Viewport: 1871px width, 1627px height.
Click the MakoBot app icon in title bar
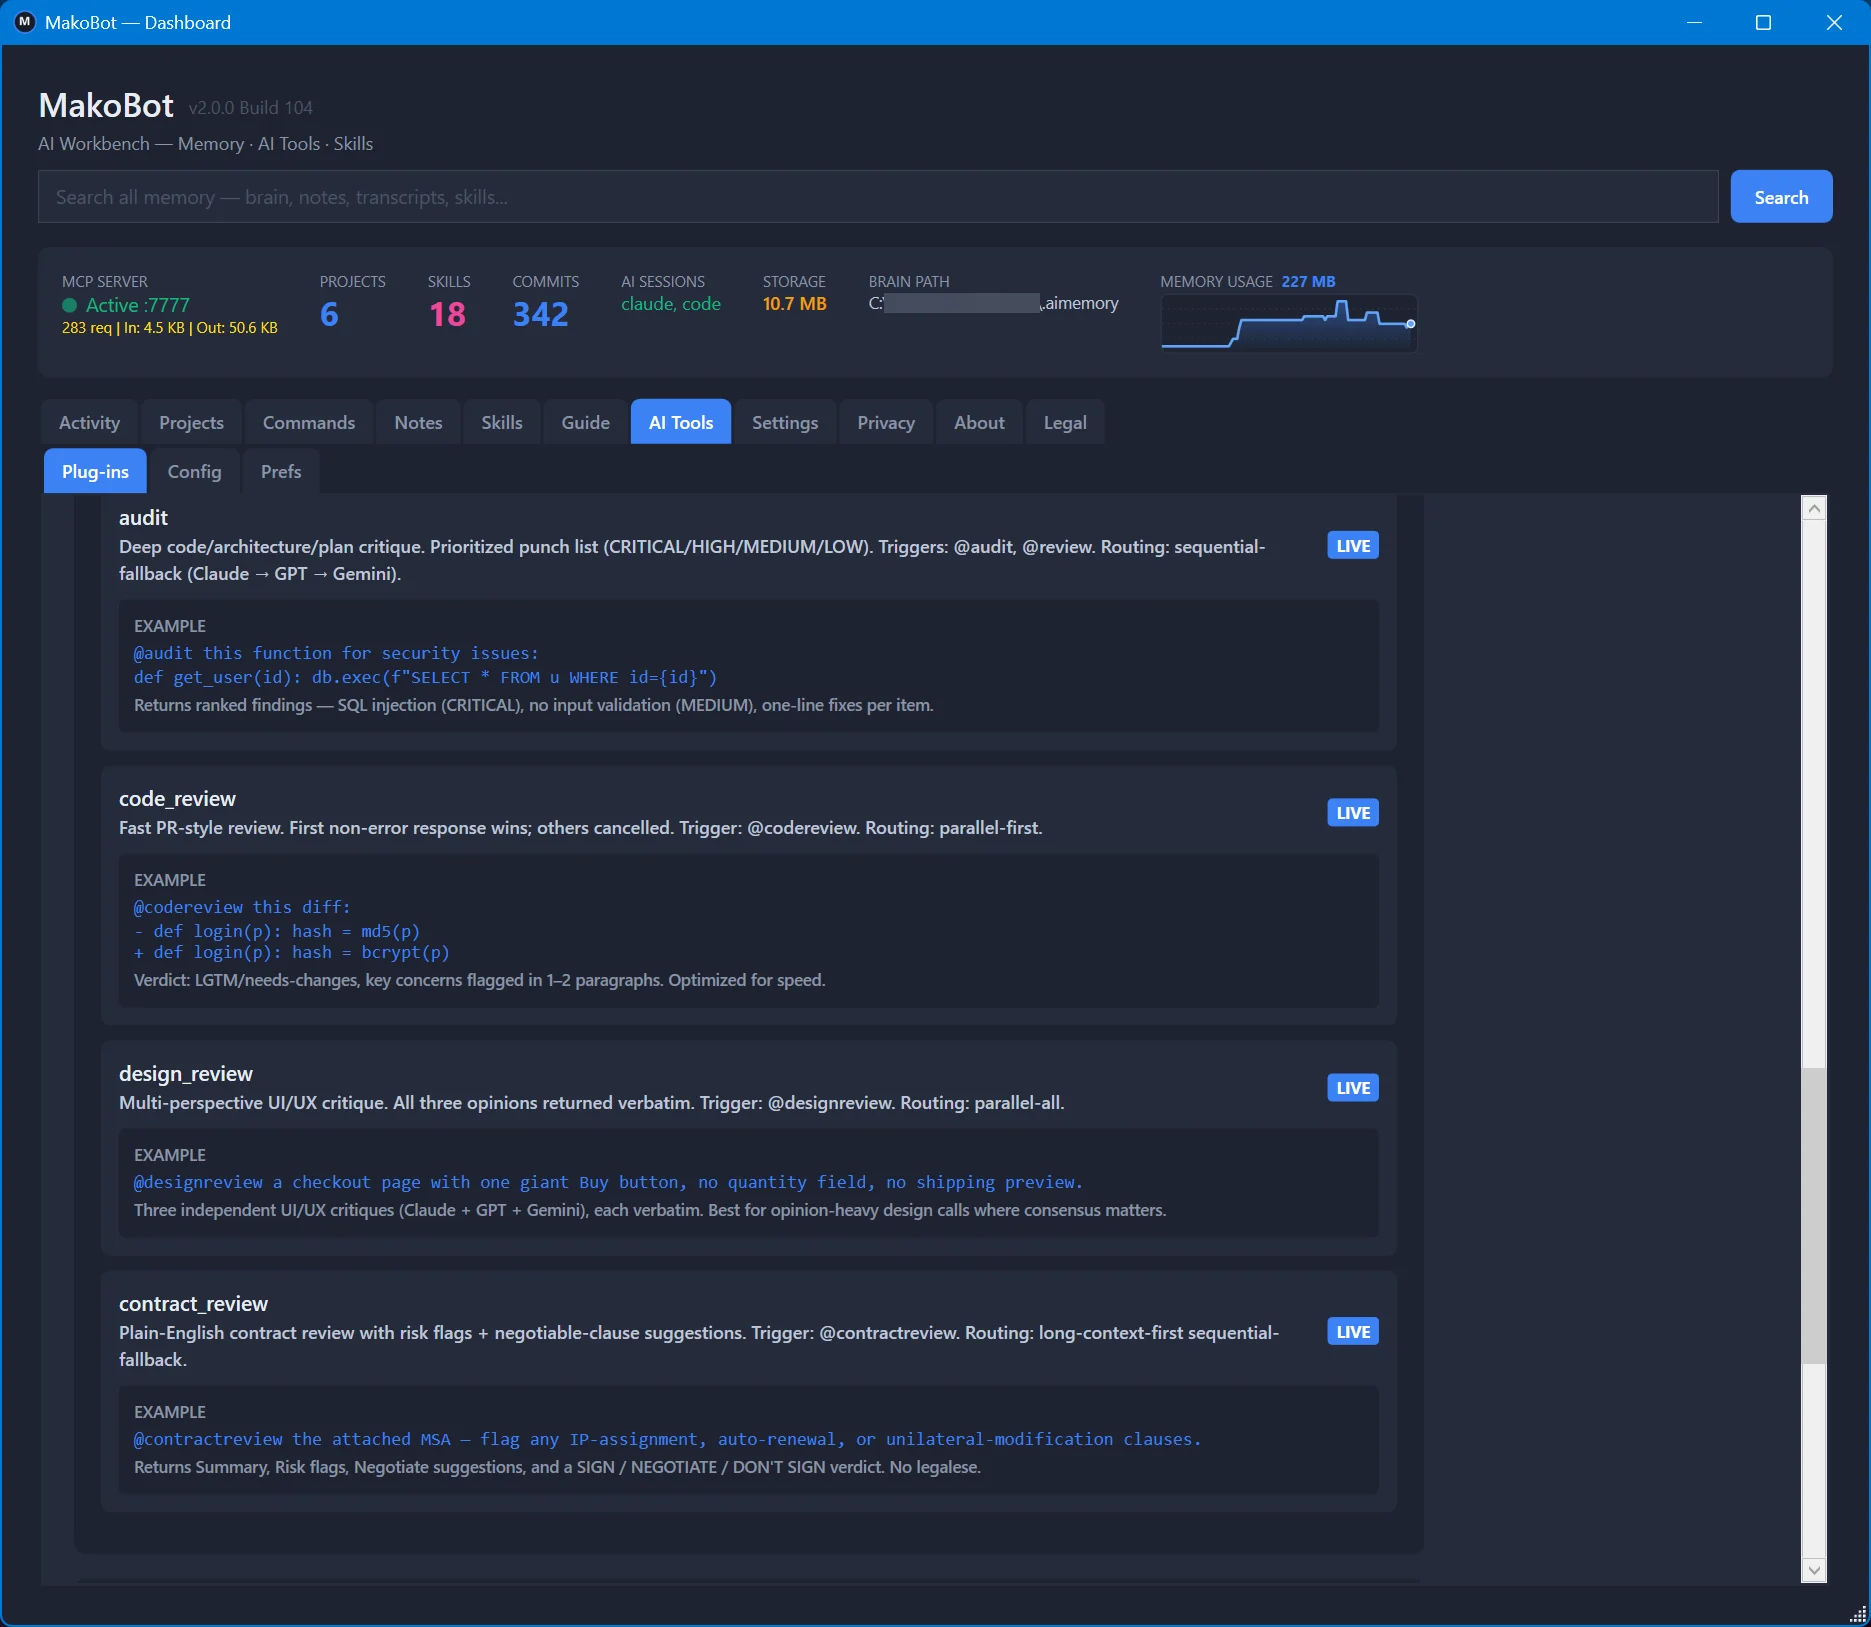25,22
